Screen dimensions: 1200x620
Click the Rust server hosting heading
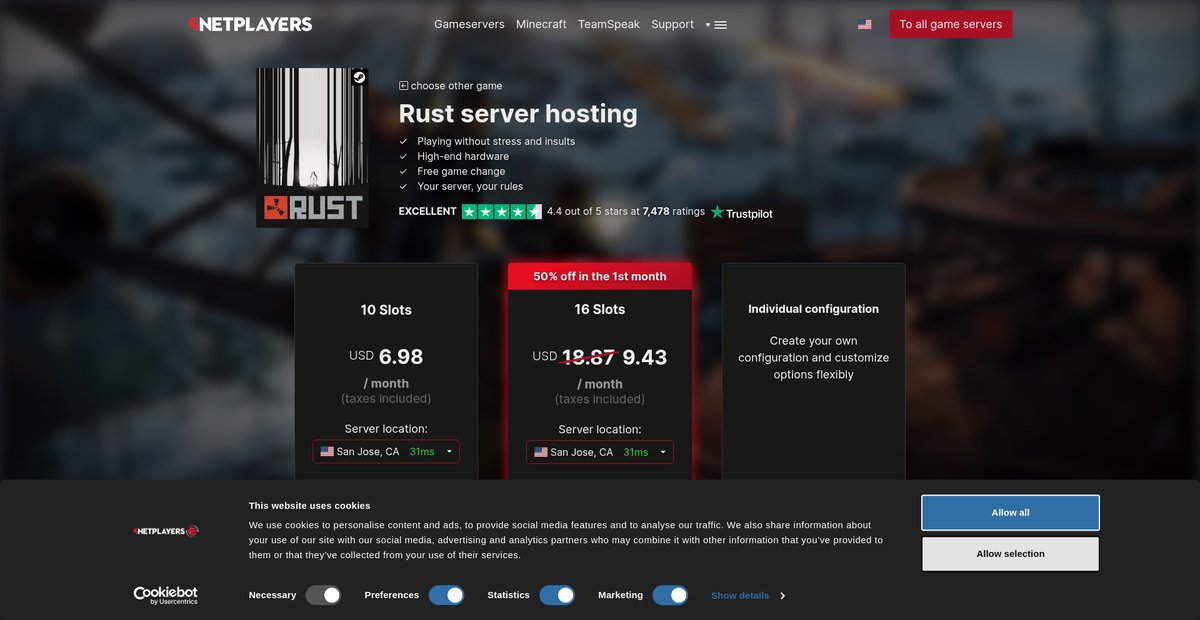pos(518,114)
